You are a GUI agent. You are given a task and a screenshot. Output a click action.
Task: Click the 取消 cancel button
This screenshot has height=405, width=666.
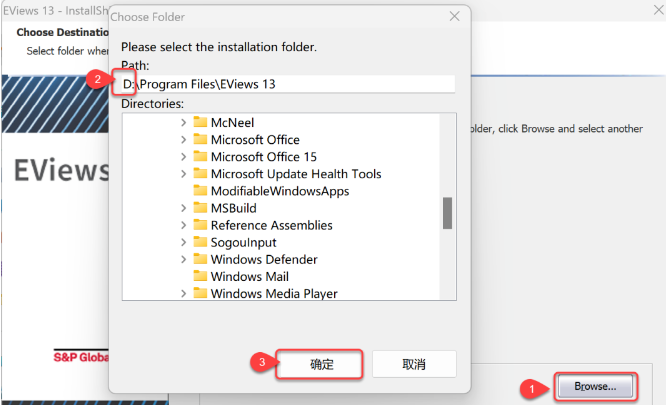click(x=414, y=364)
